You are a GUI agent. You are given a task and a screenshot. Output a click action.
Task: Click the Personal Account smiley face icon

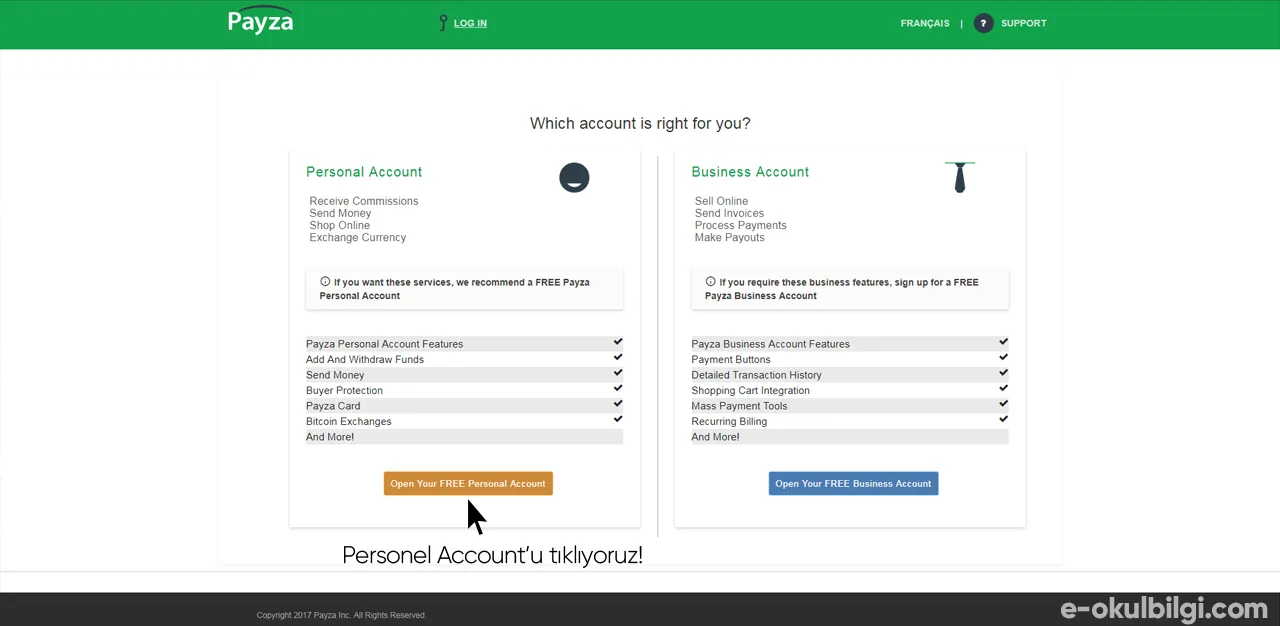tap(574, 178)
